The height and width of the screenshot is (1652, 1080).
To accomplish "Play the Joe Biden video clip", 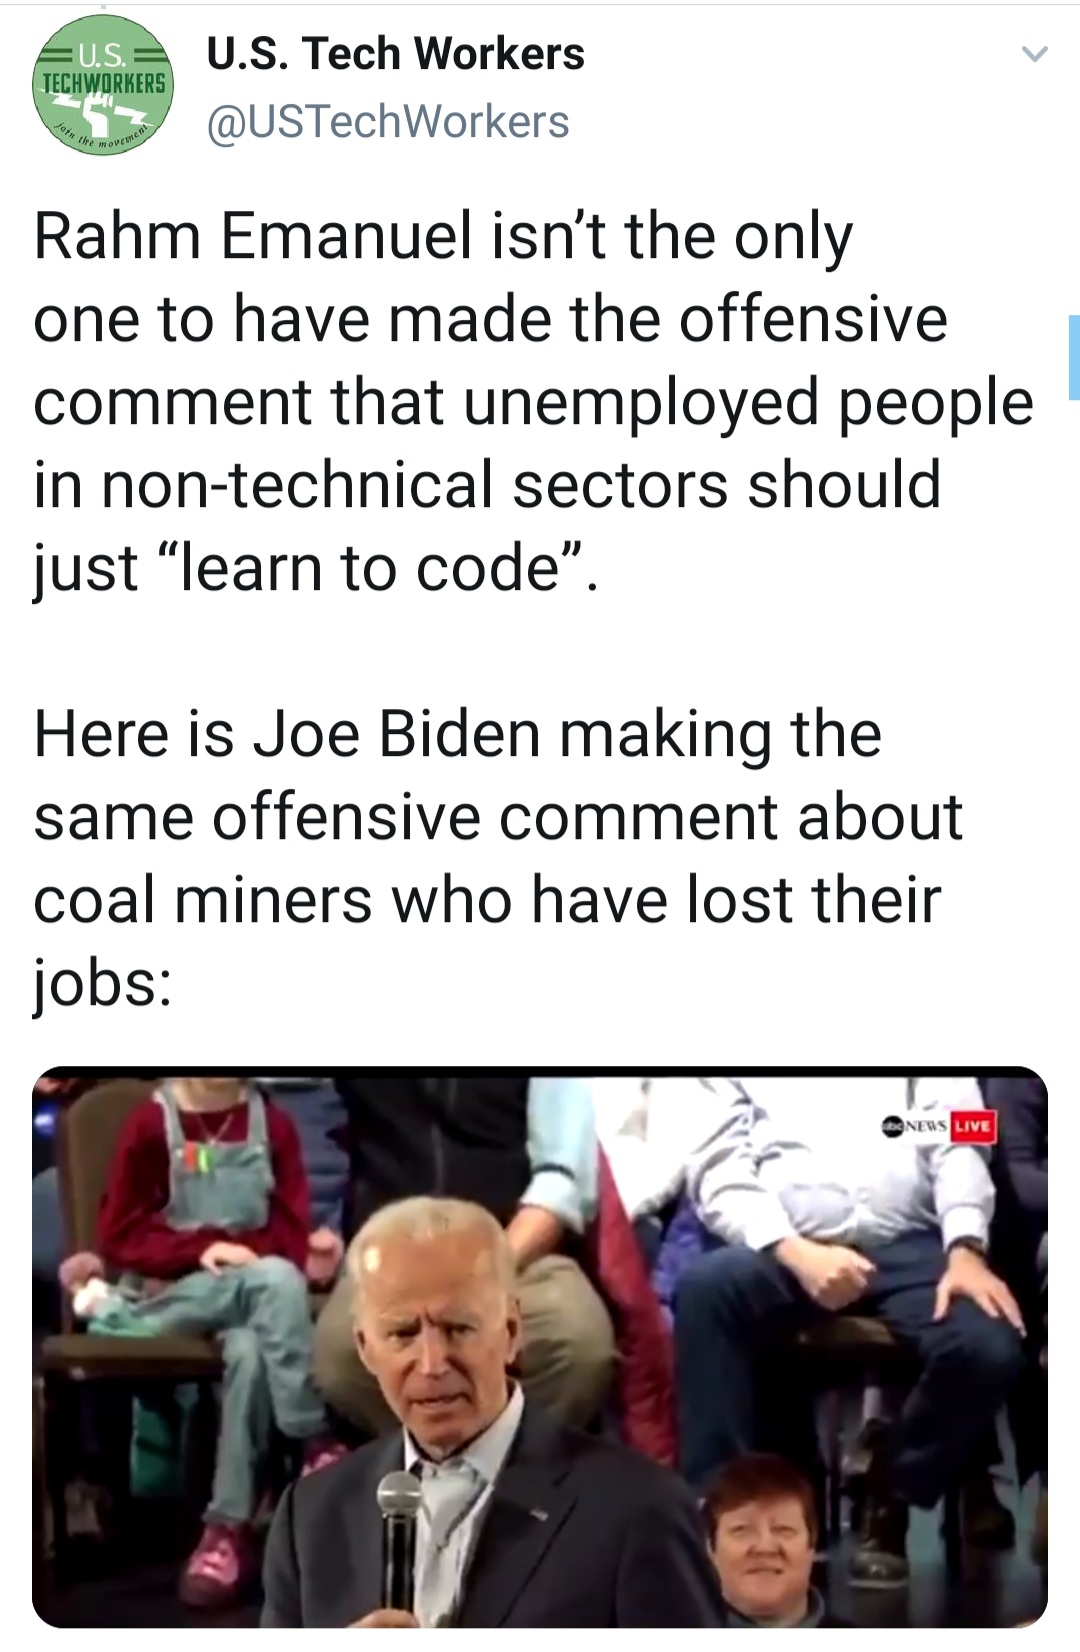I will 540,1346.
